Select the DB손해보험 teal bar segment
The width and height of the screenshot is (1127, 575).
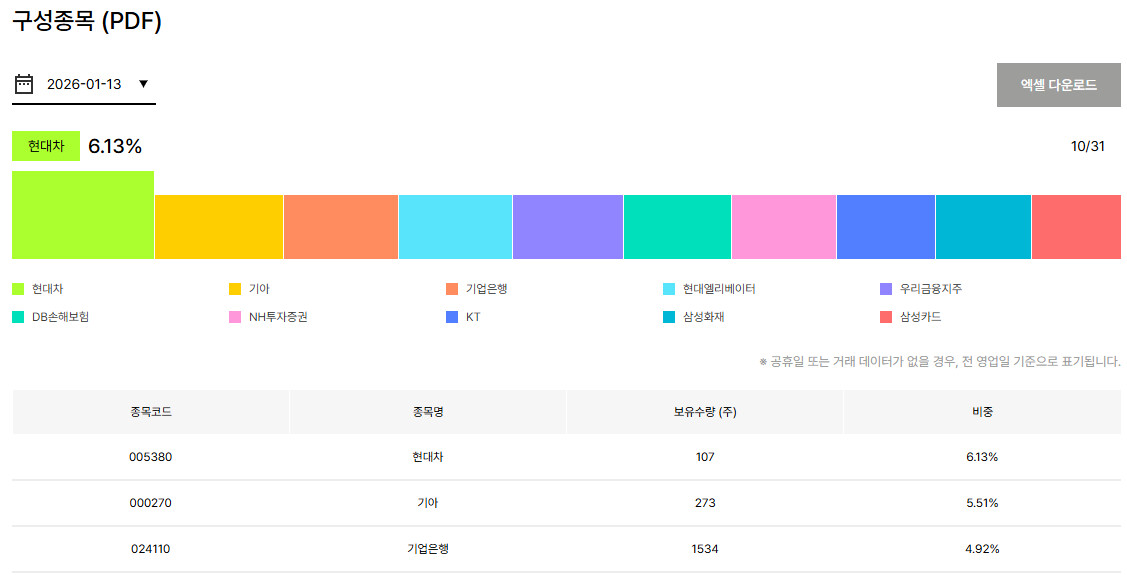pyautogui.click(x=677, y=226)
